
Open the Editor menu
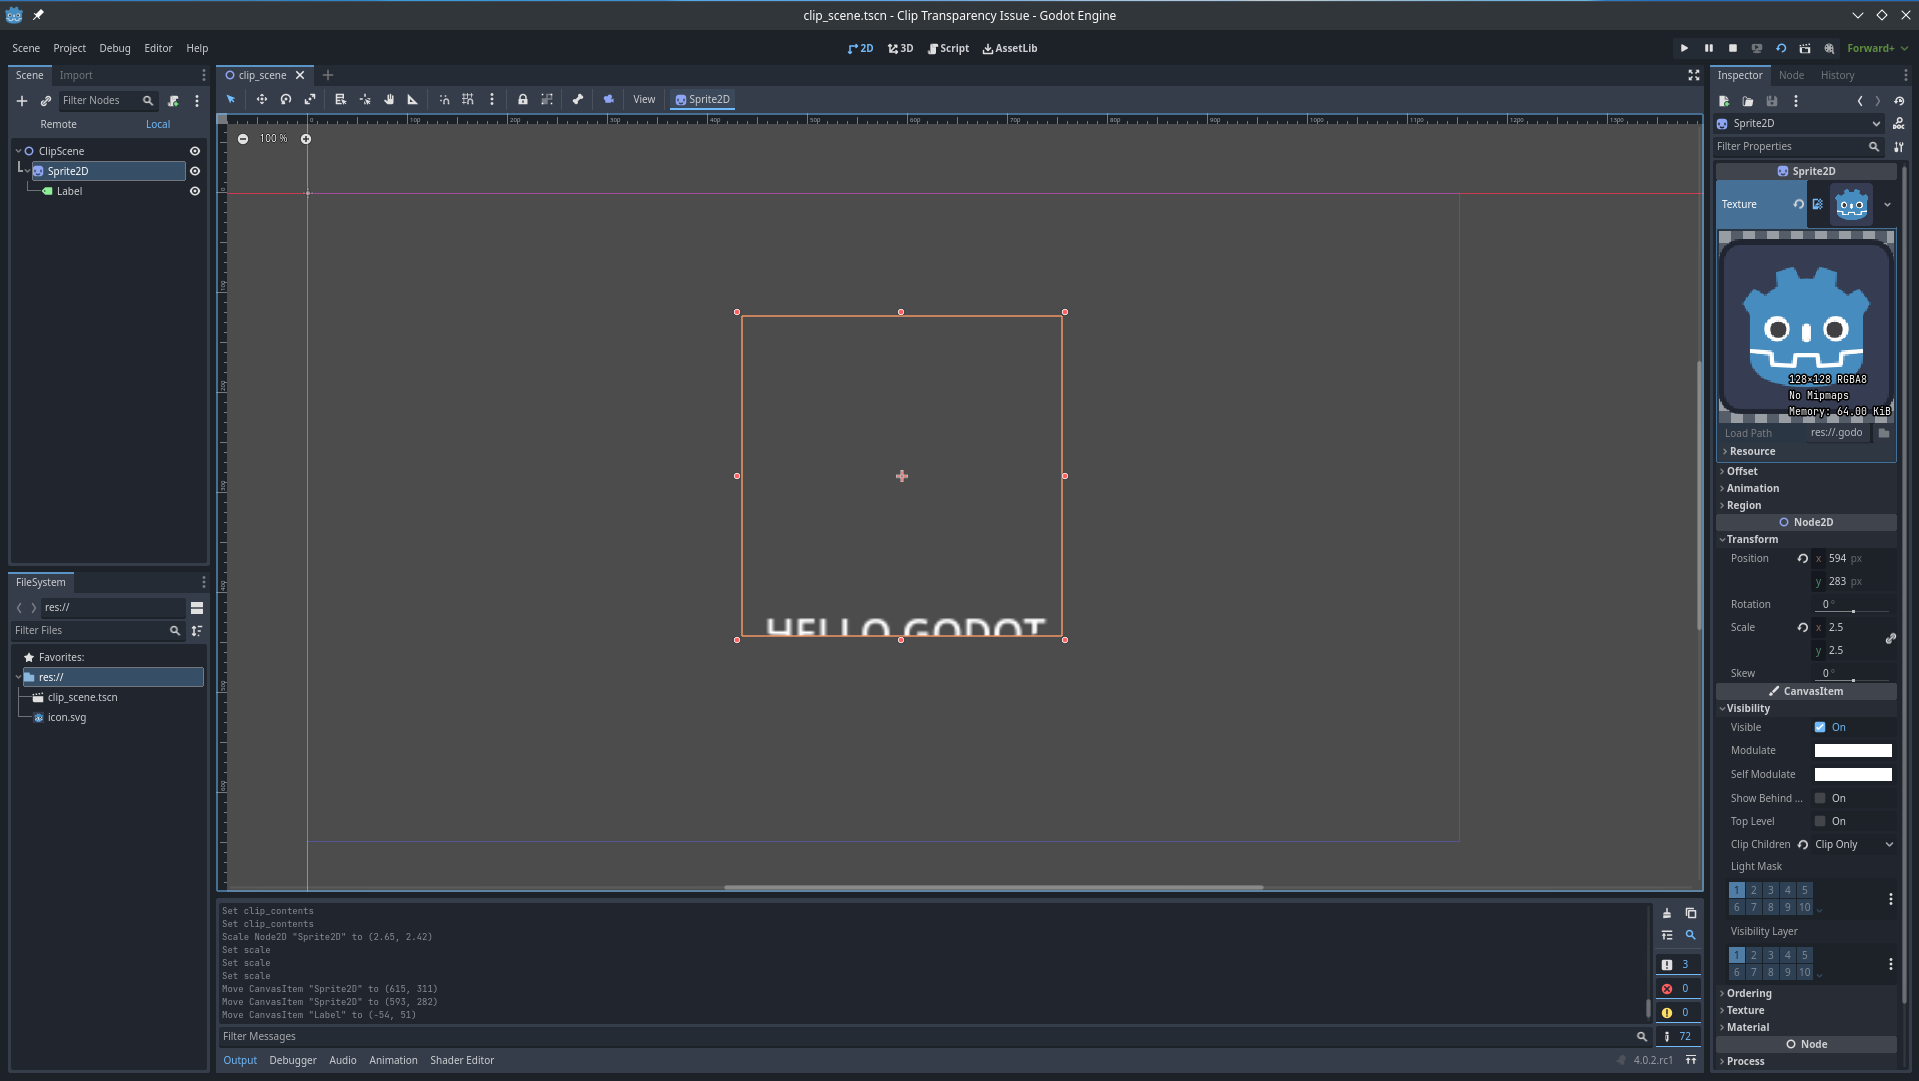click(158, 48)
